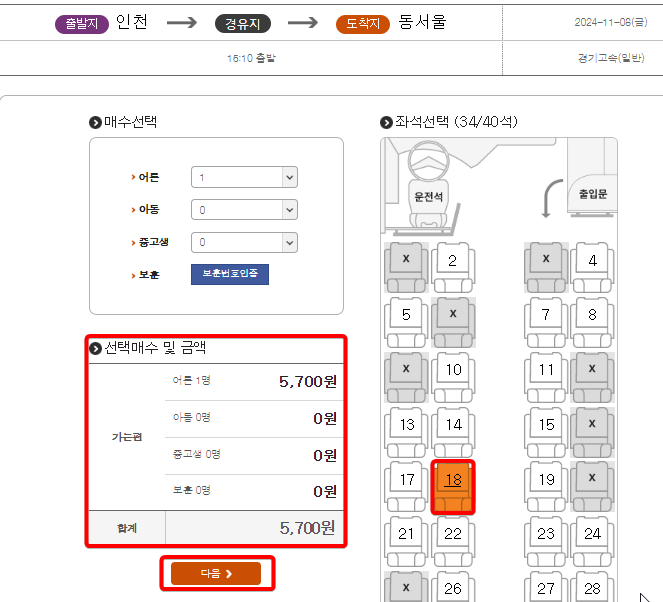Select seat number 22
Image resolution: width=663 pixels, height=602 pixels.
pyautogui.click(x=453, y=542)
